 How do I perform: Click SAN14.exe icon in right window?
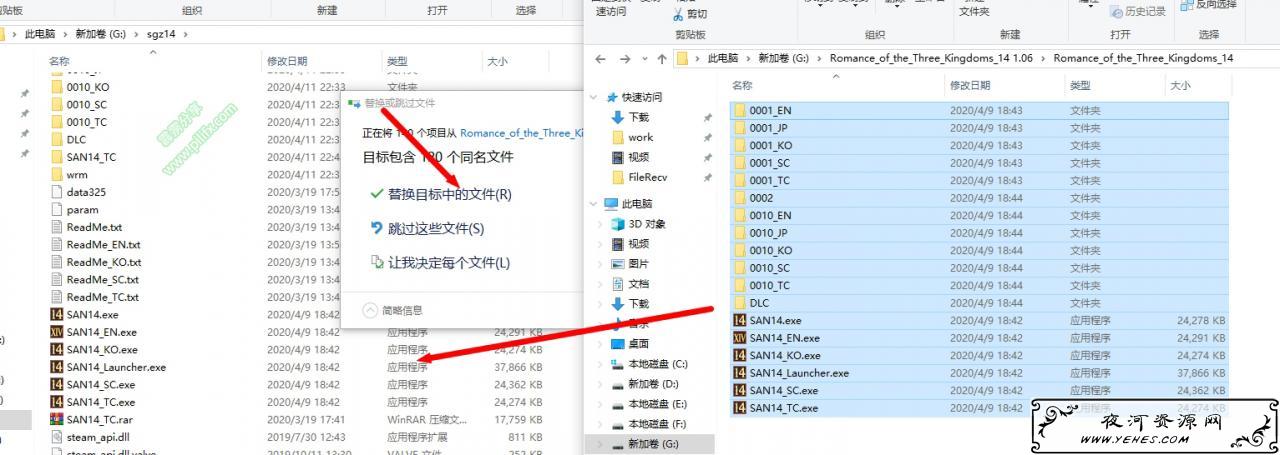point(740,320)
